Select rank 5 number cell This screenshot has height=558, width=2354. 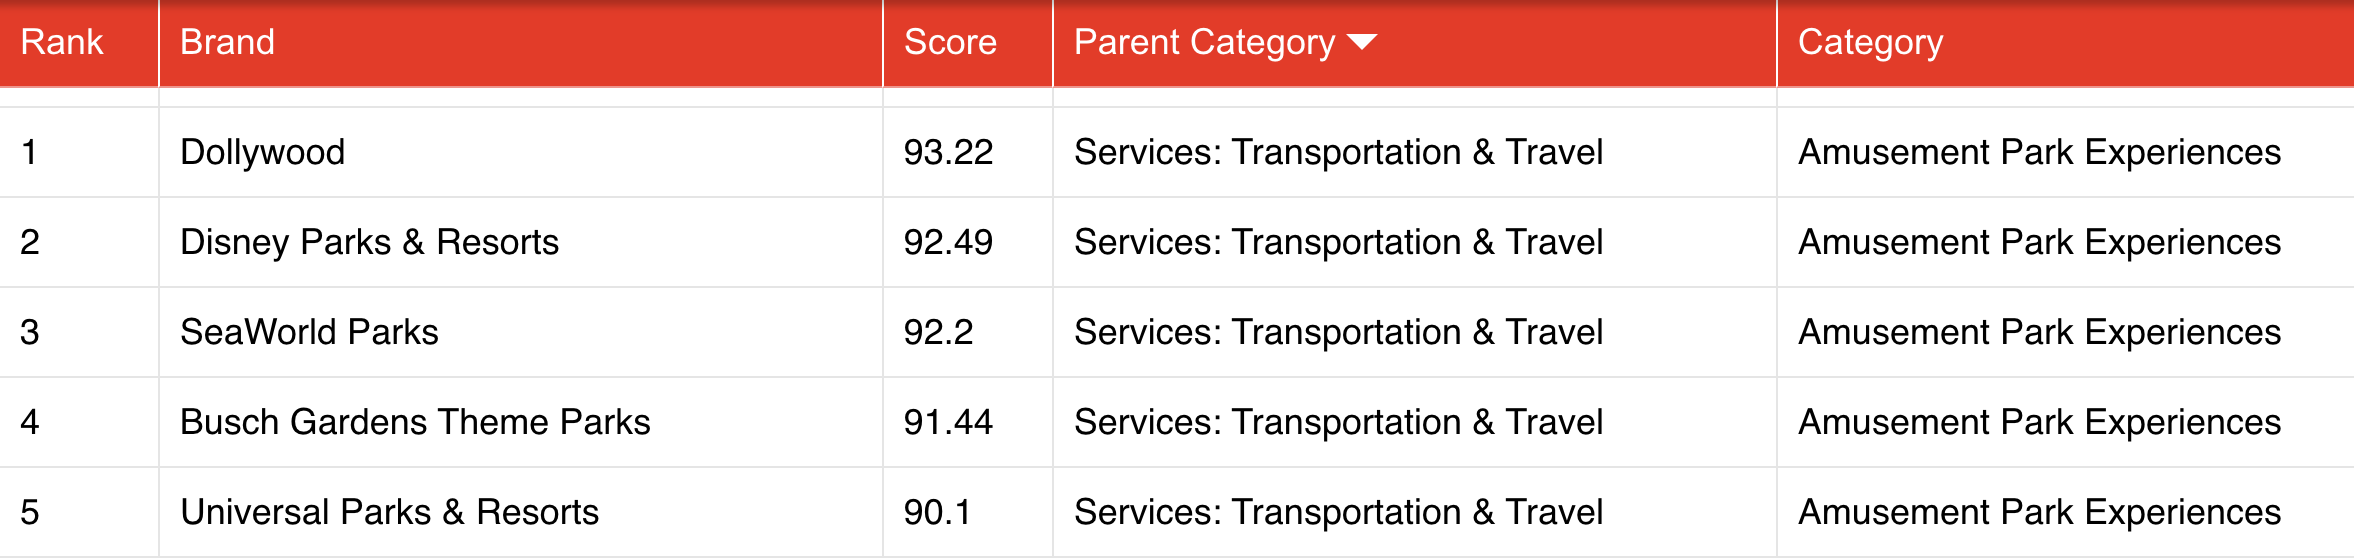point(30,512)
